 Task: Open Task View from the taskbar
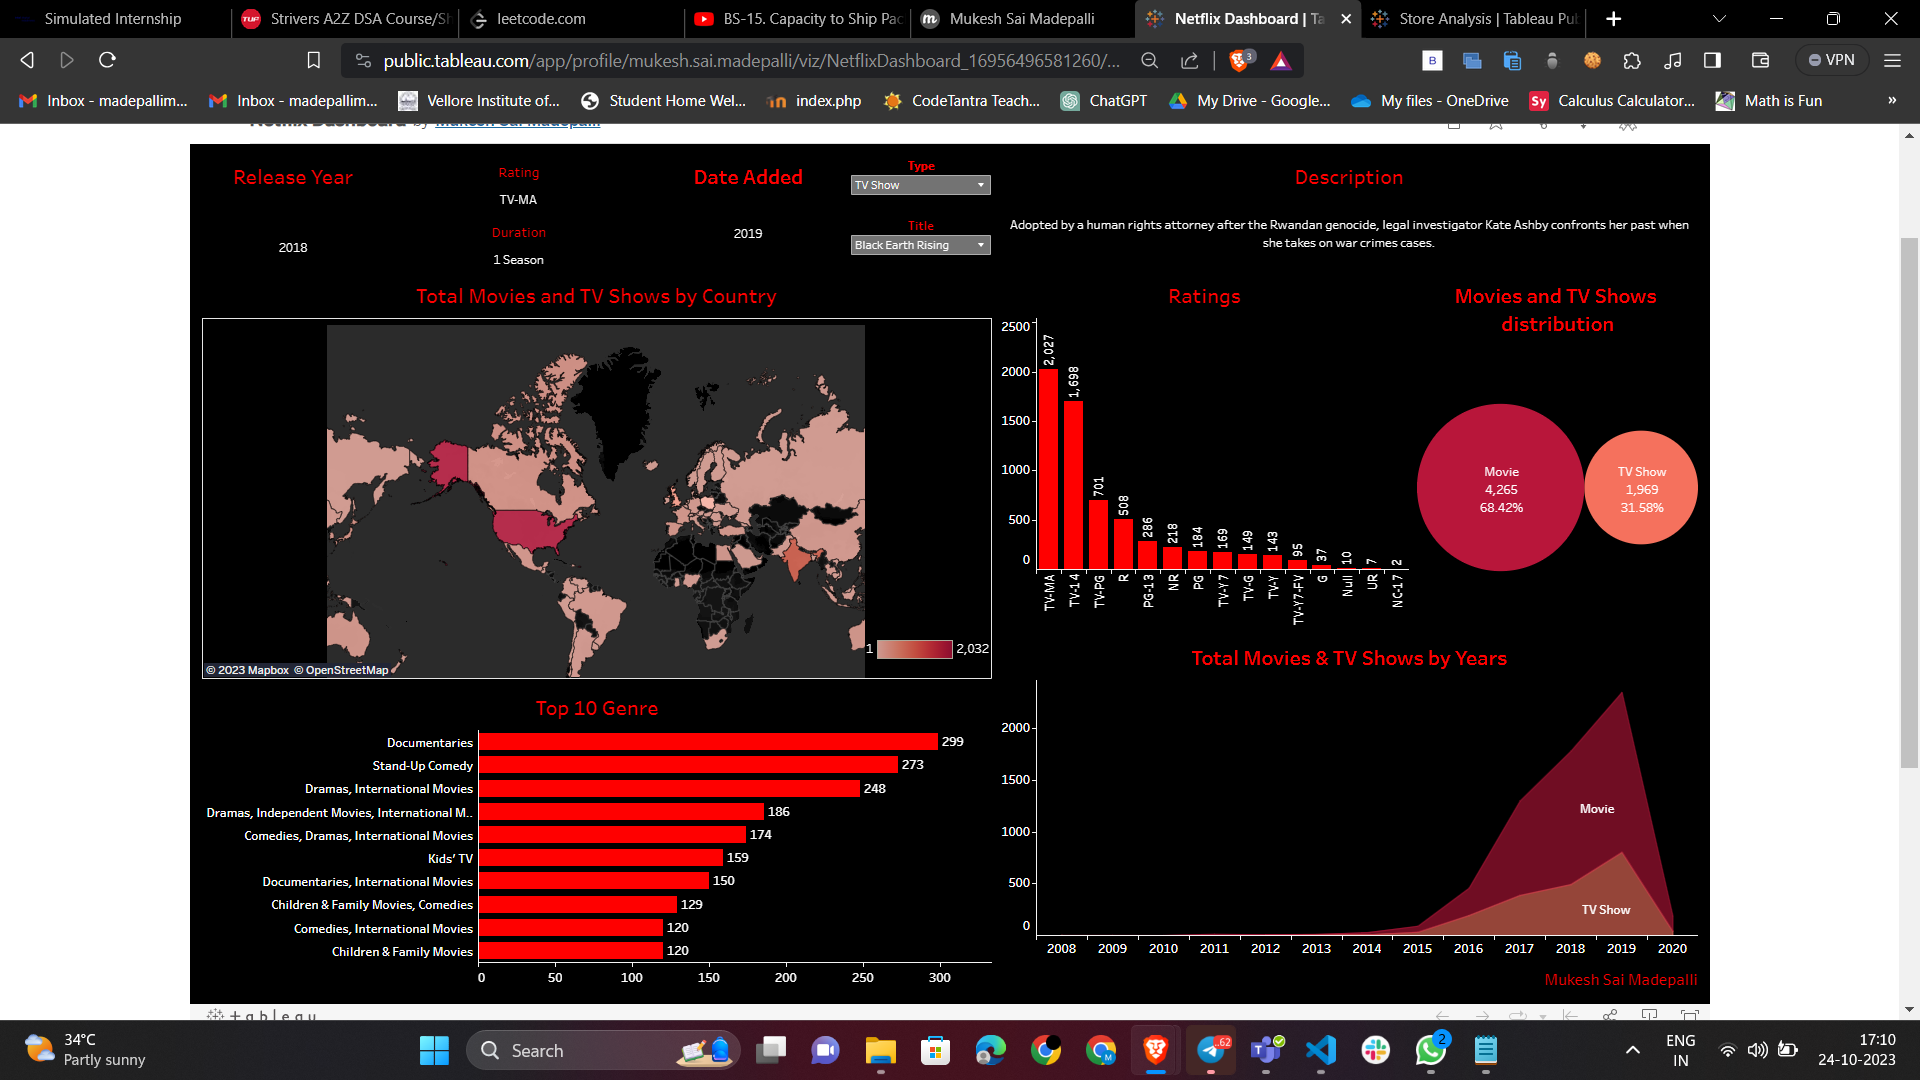[x=771, y=1050]
